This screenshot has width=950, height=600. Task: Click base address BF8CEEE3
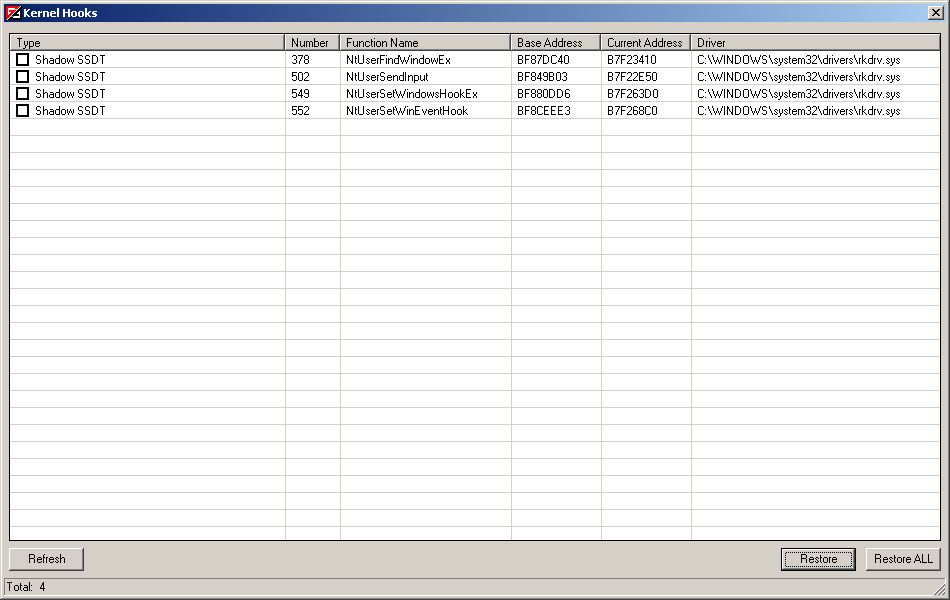[x=544, y=110]
